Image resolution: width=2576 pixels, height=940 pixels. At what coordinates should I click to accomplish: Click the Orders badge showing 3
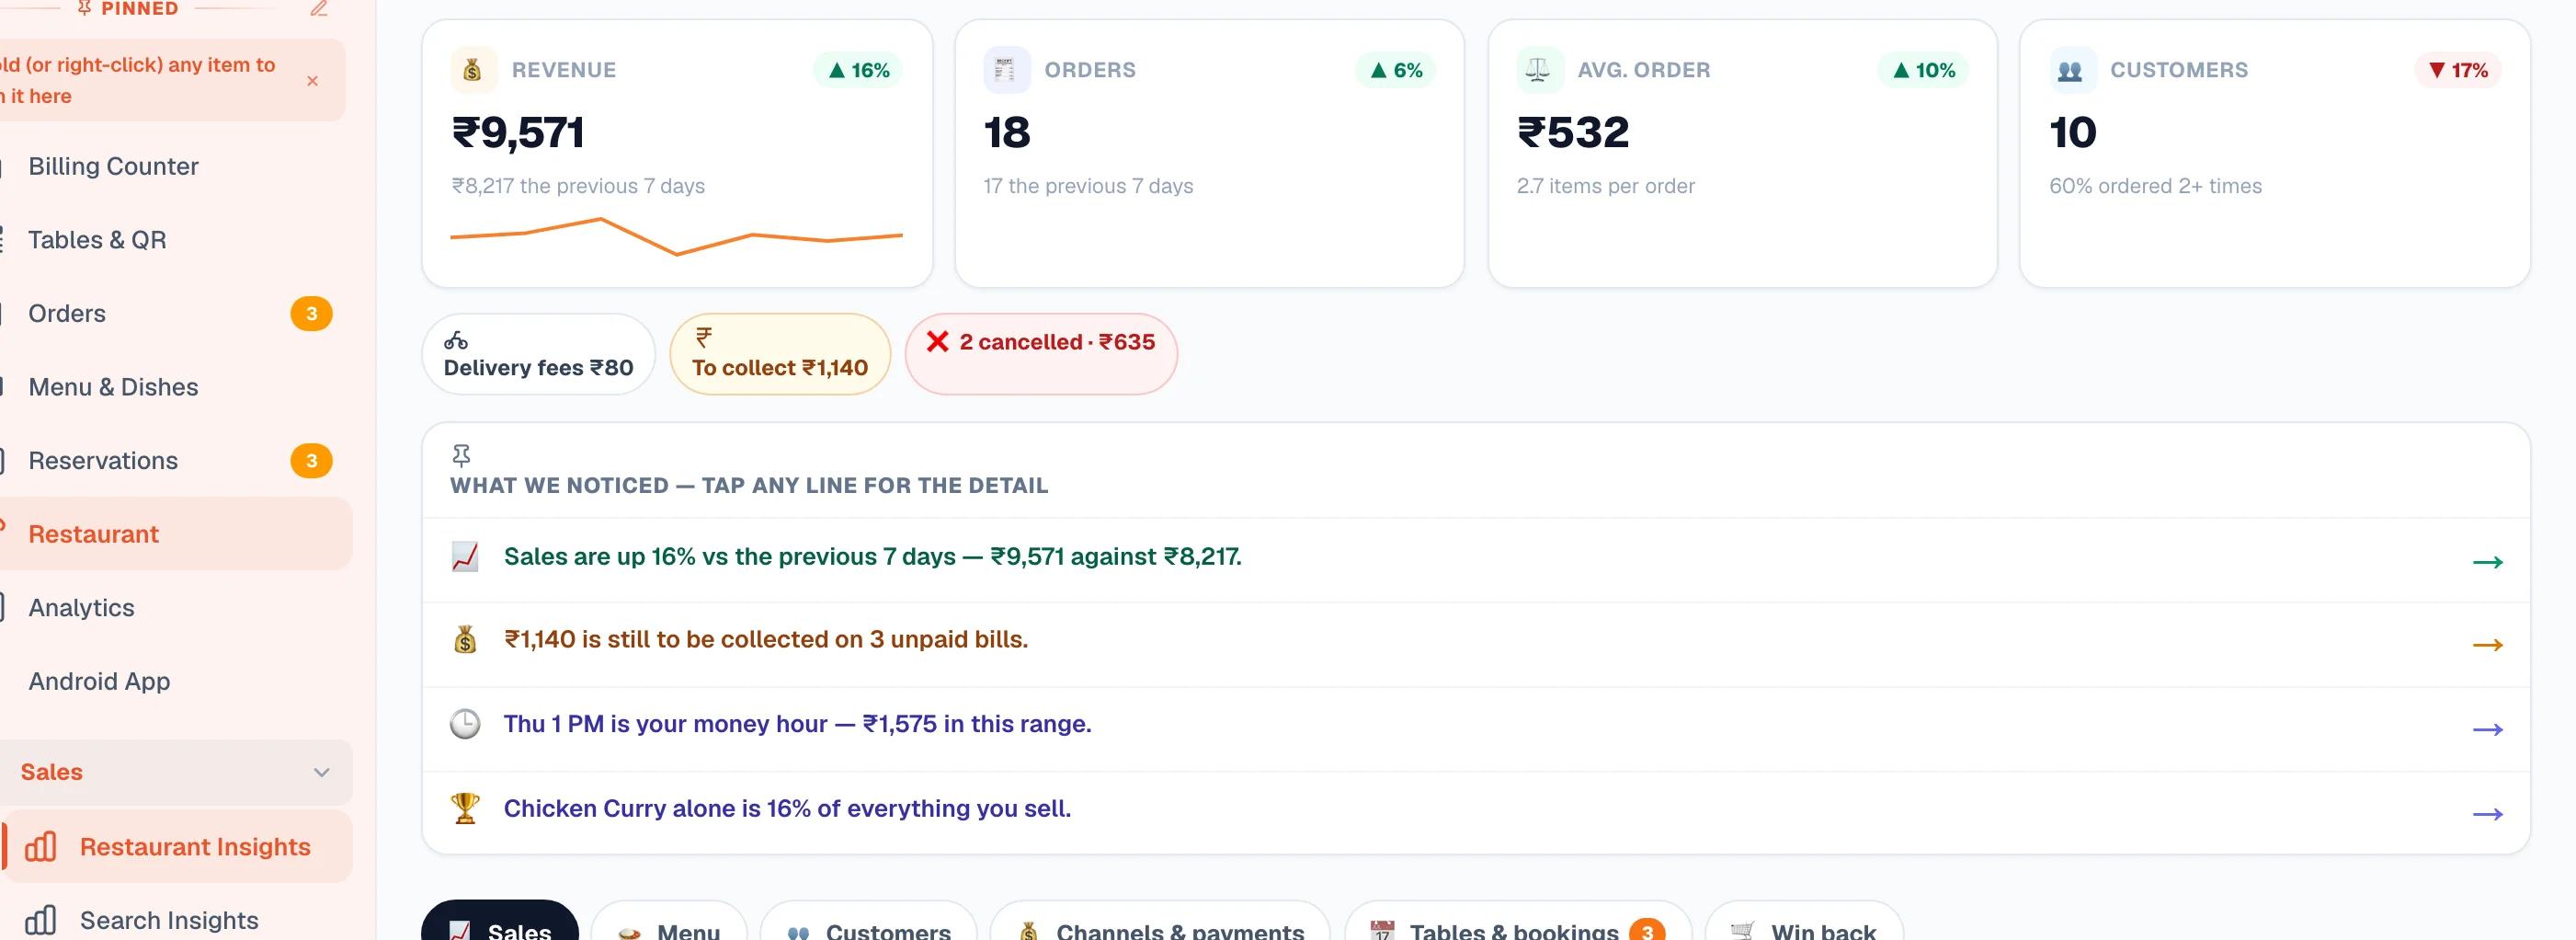[x=311, y=314]
